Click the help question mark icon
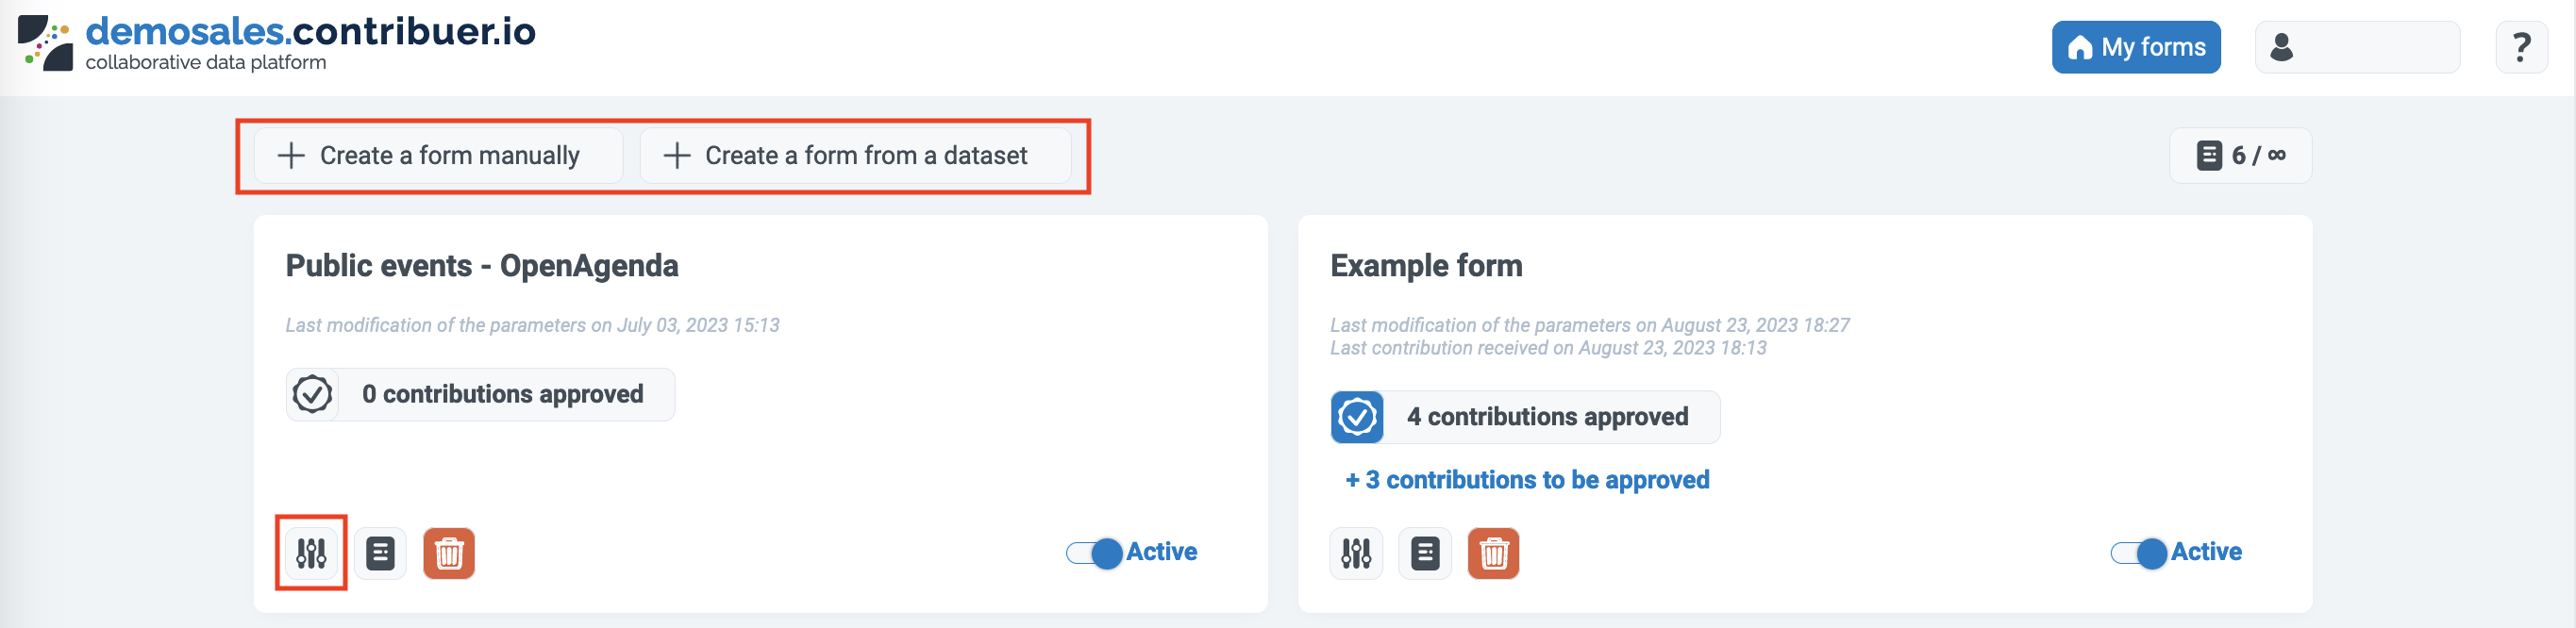2576x628 pixels. [2521, 47]
